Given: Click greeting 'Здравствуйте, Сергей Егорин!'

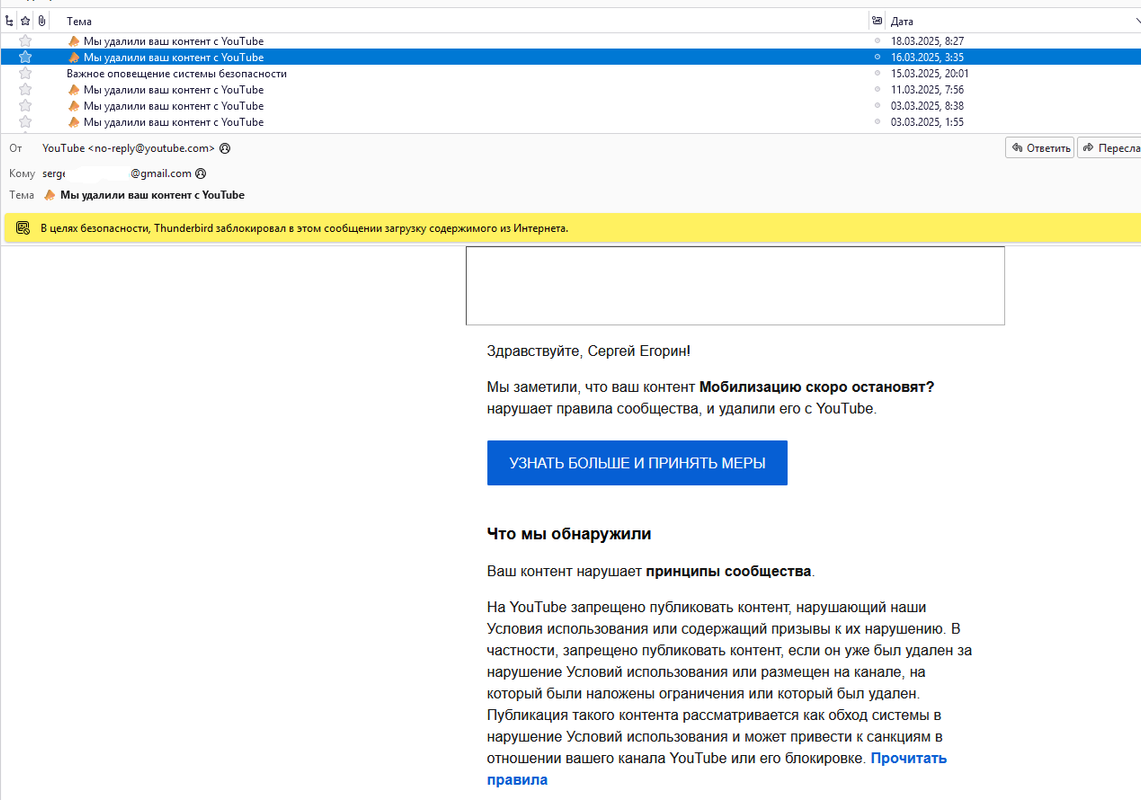Looking at the screenshot, I should [588, 351].
